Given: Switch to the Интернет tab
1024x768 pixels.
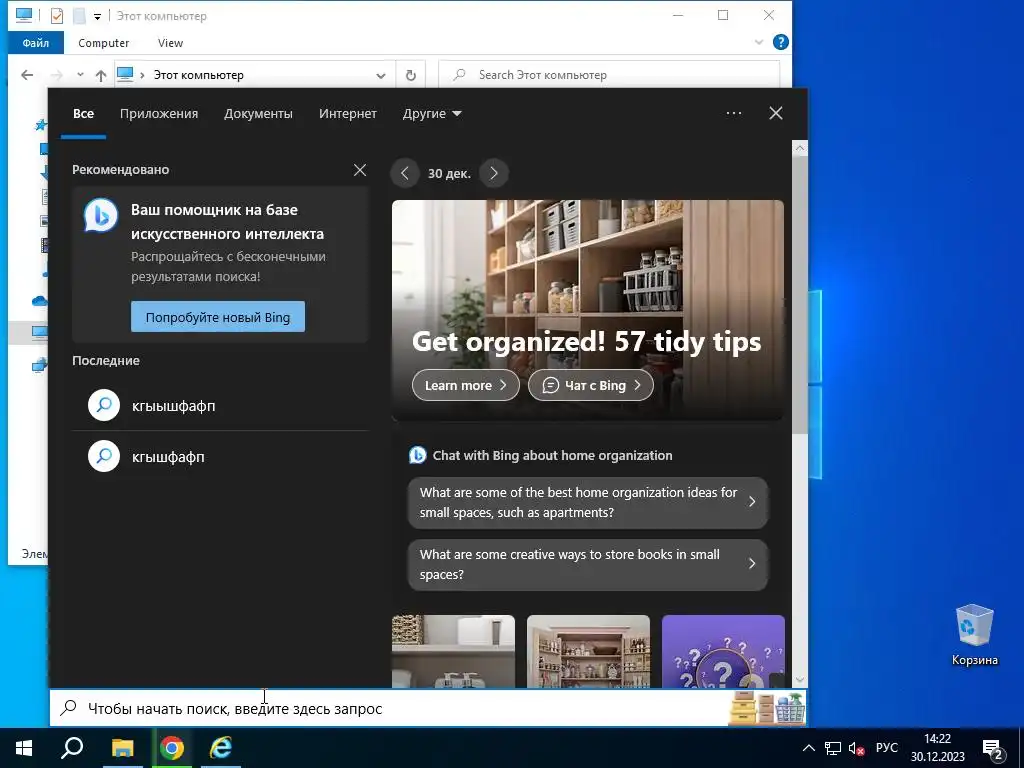Looking at the screenshot, I should click(x=347, y=114).
